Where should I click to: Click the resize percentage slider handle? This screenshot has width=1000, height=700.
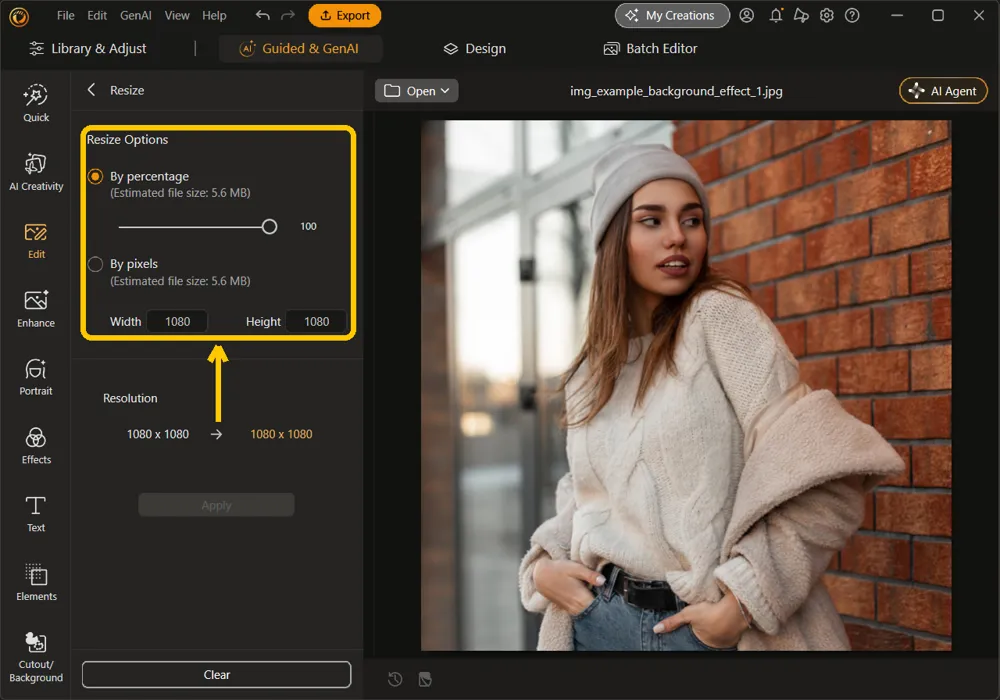click(x=269, y=226)
